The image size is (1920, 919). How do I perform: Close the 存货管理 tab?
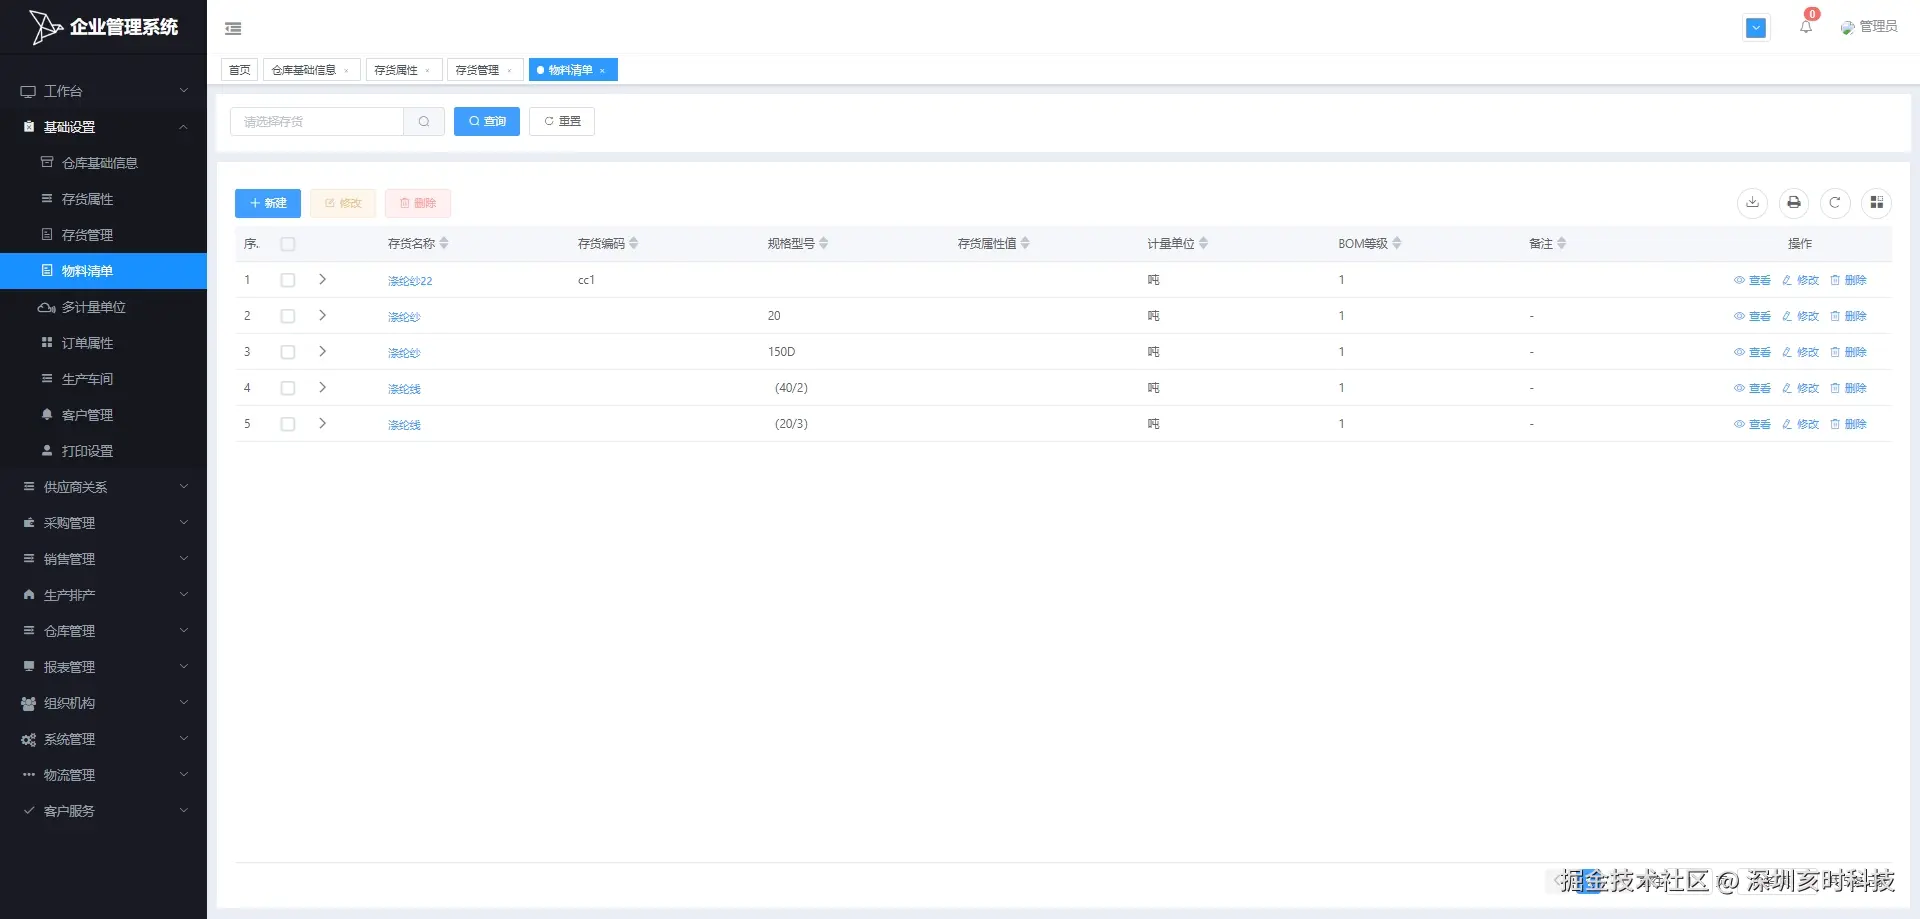509,71
